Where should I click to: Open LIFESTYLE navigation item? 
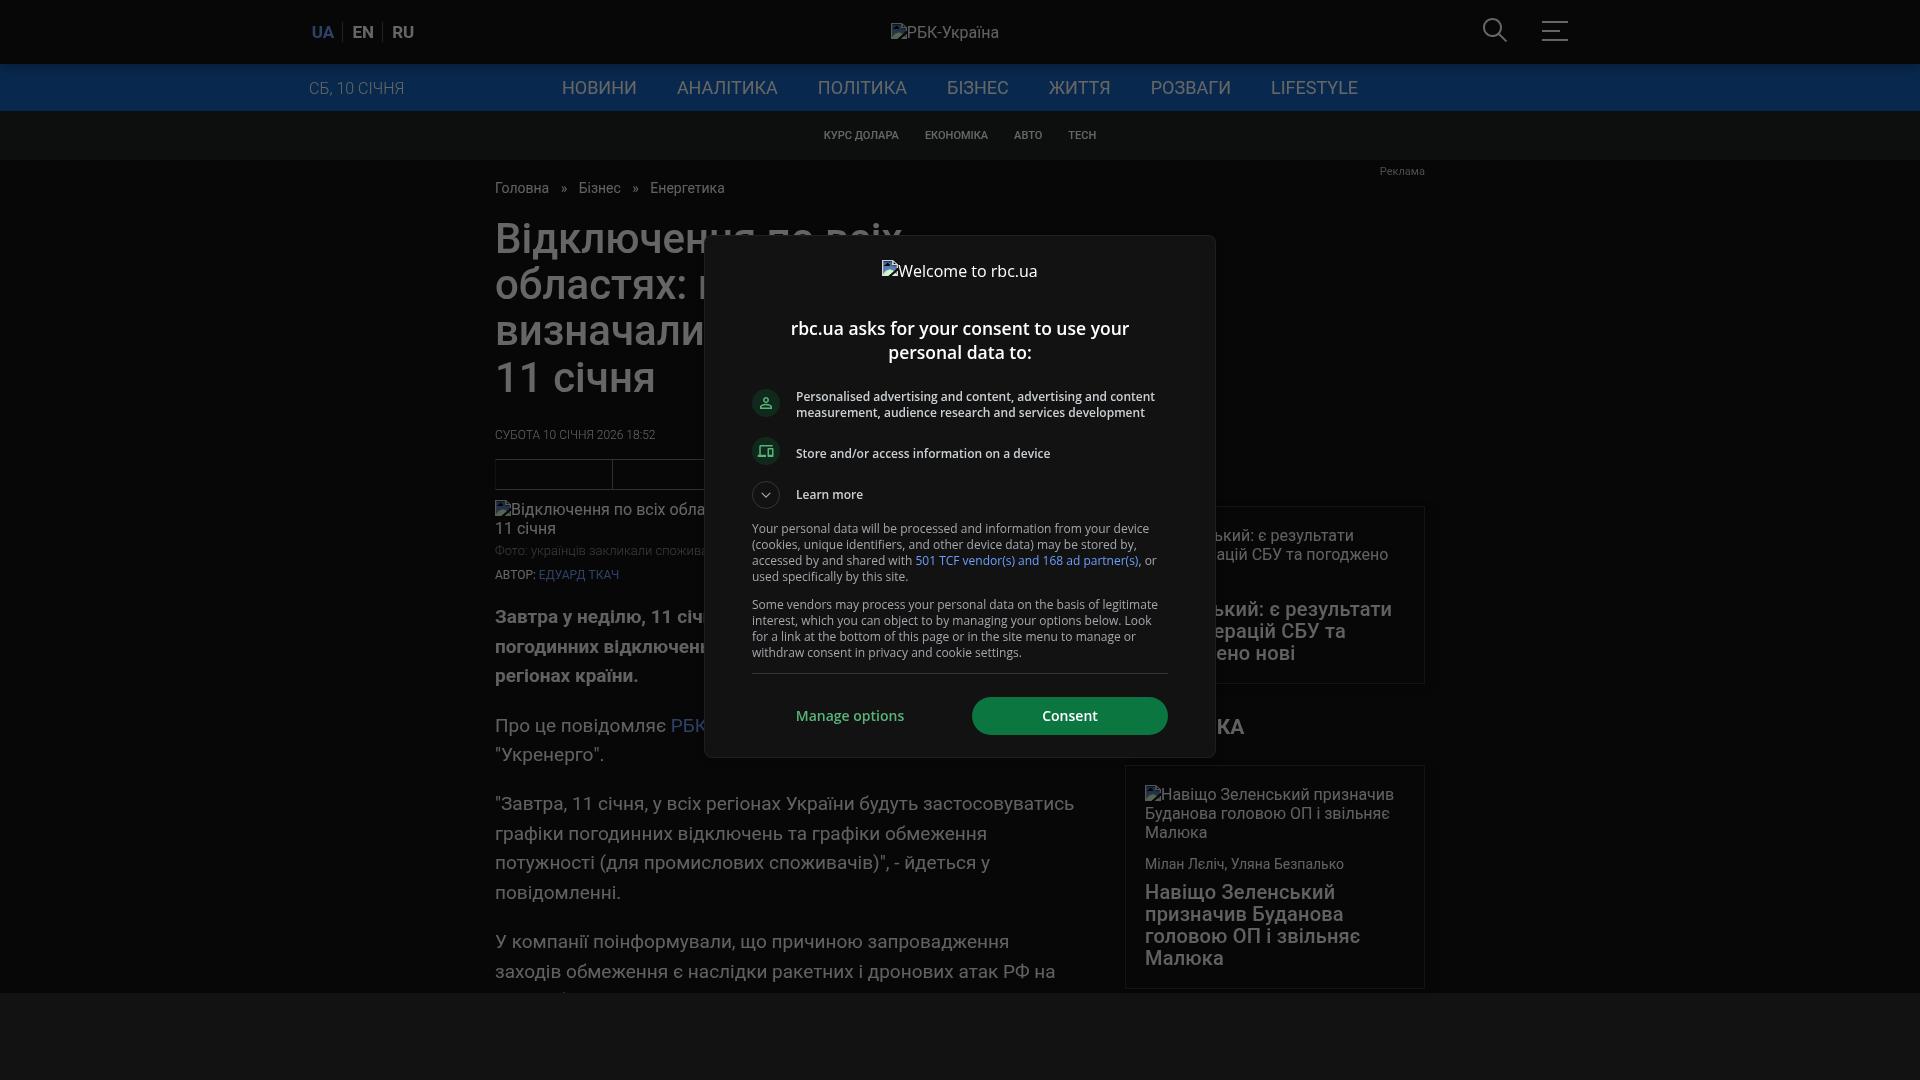pos(1314,88)
